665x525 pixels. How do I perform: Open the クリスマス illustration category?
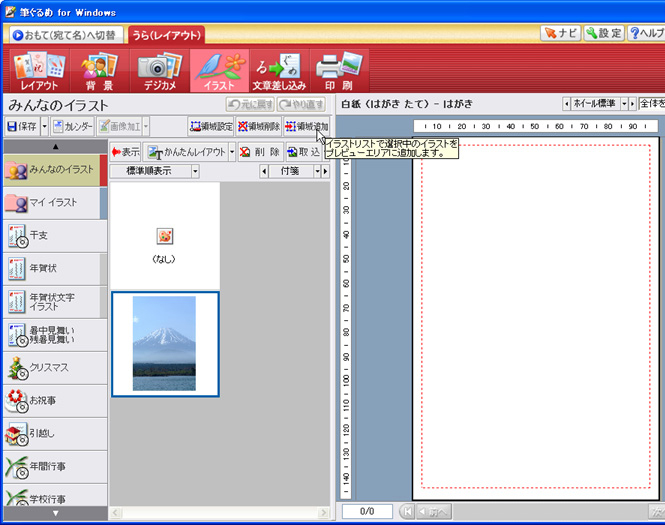click(50, 367)
